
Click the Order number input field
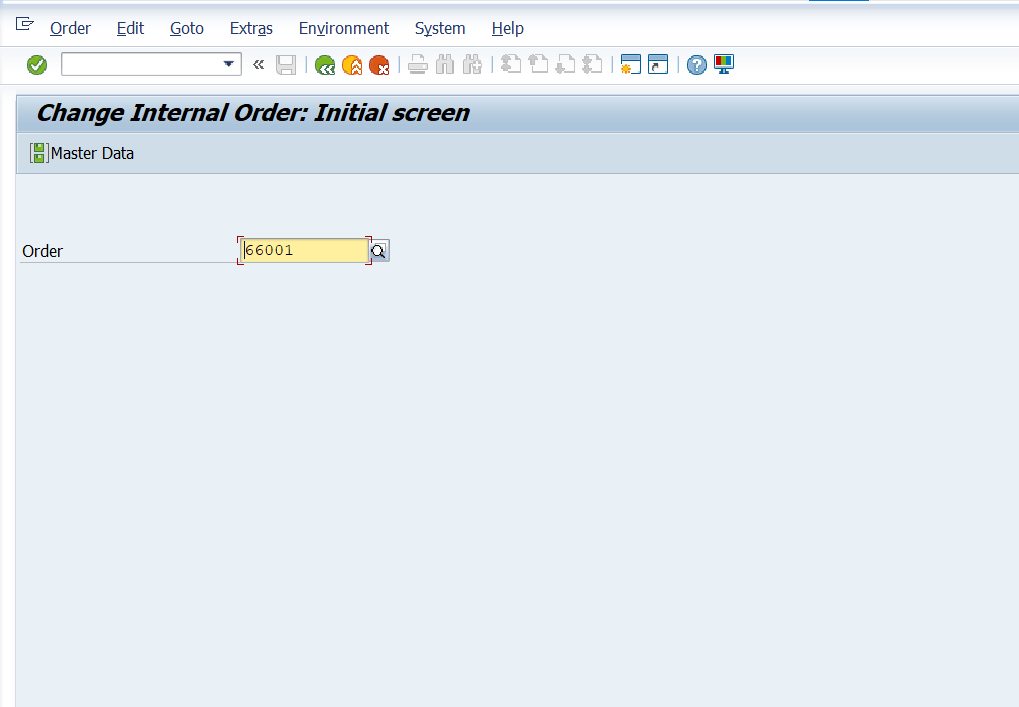304,250
